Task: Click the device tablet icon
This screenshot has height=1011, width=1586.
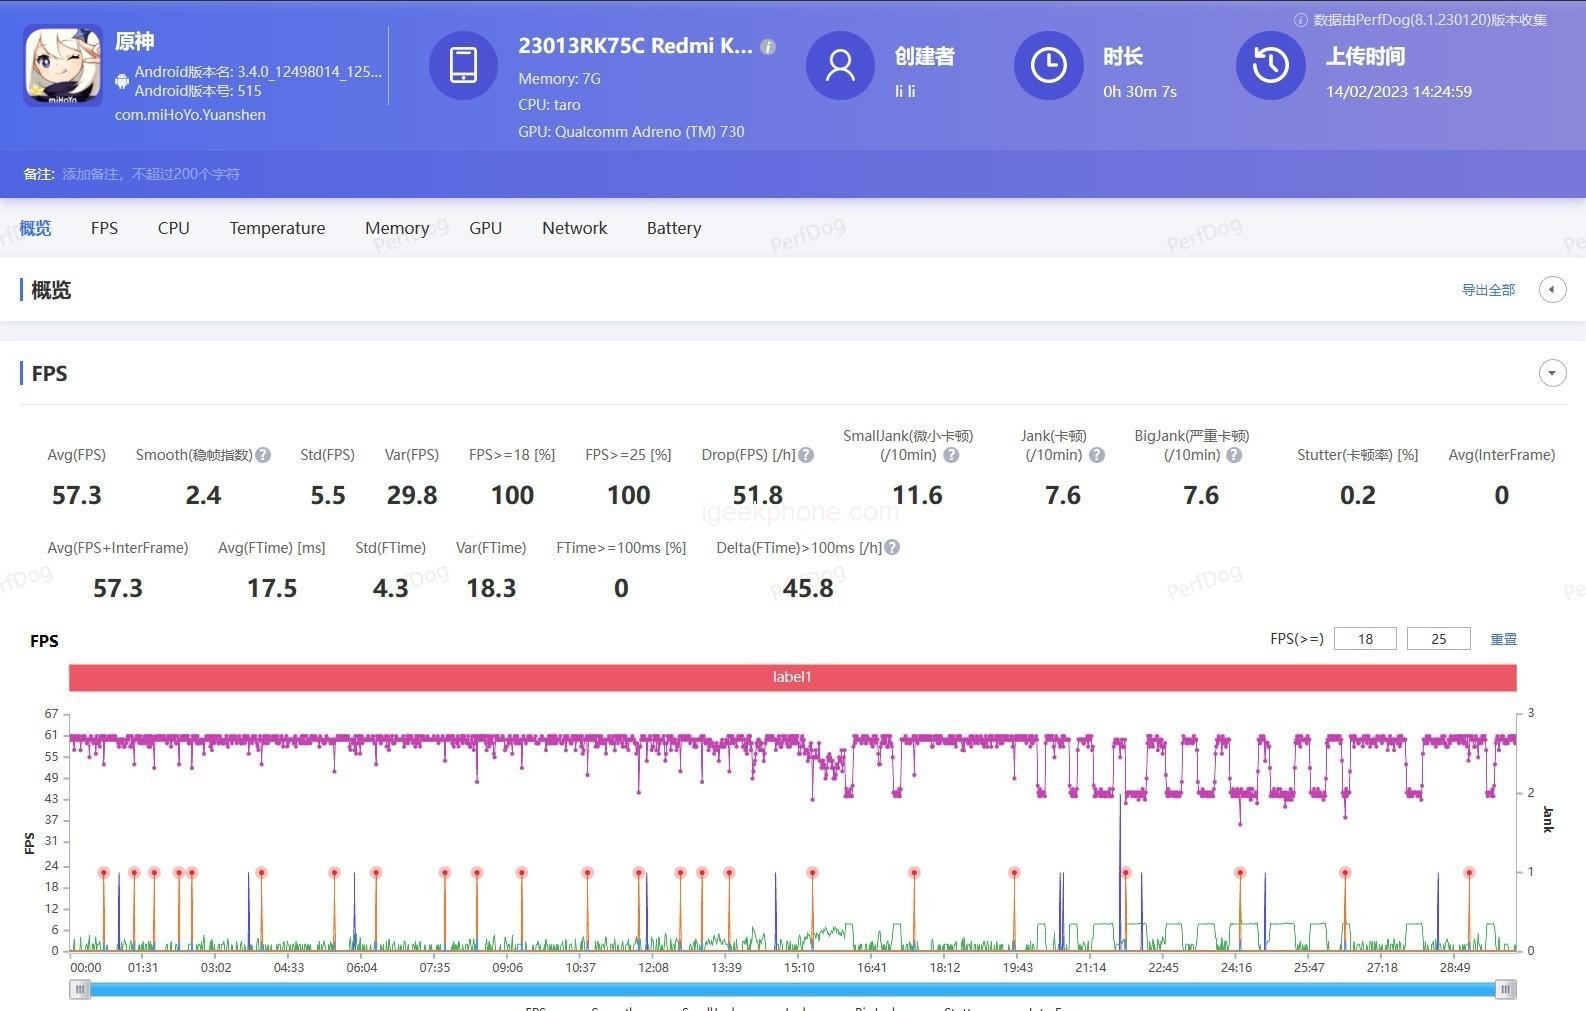Action: click(x=463, y=66)
